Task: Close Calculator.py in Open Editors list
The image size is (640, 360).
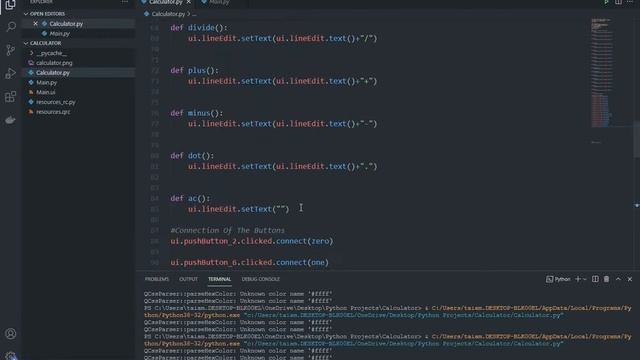Action: (36, 24)
